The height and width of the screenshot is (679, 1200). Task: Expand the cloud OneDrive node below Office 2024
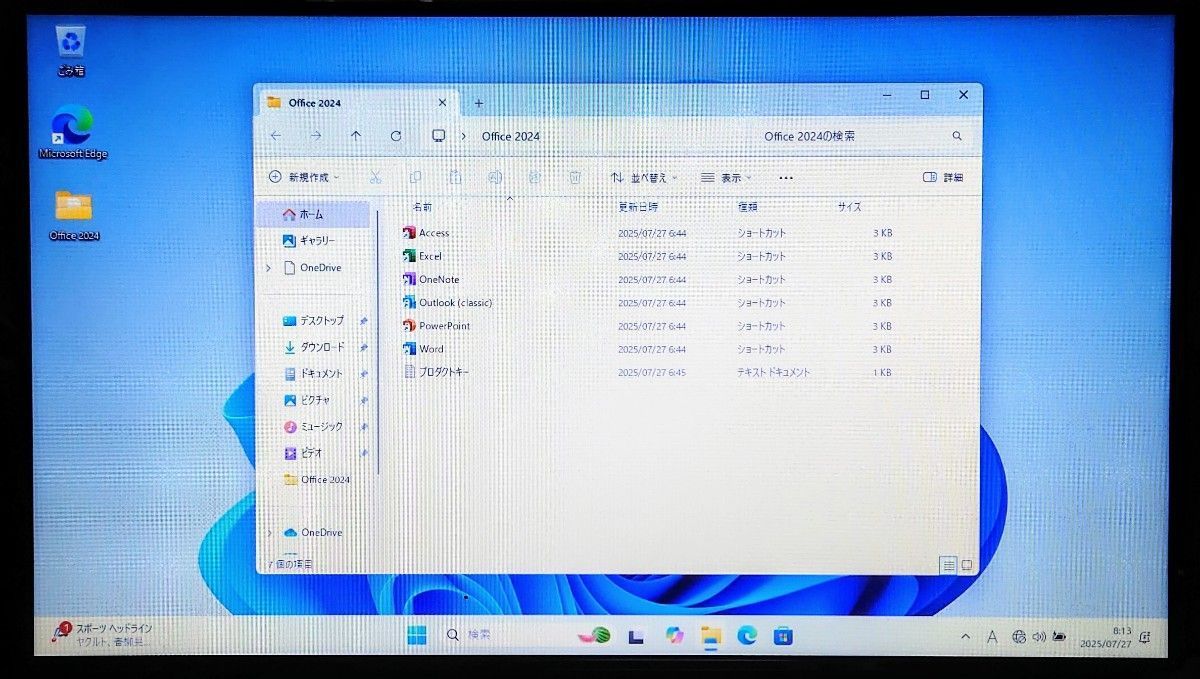point(269,533)
